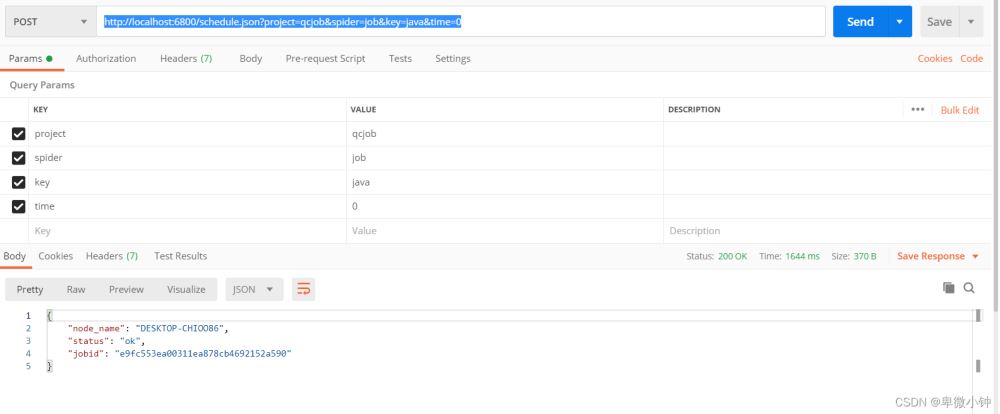Open the Pre-request Script tab
Screen dimensions: 1000x414
pos(325,59)
